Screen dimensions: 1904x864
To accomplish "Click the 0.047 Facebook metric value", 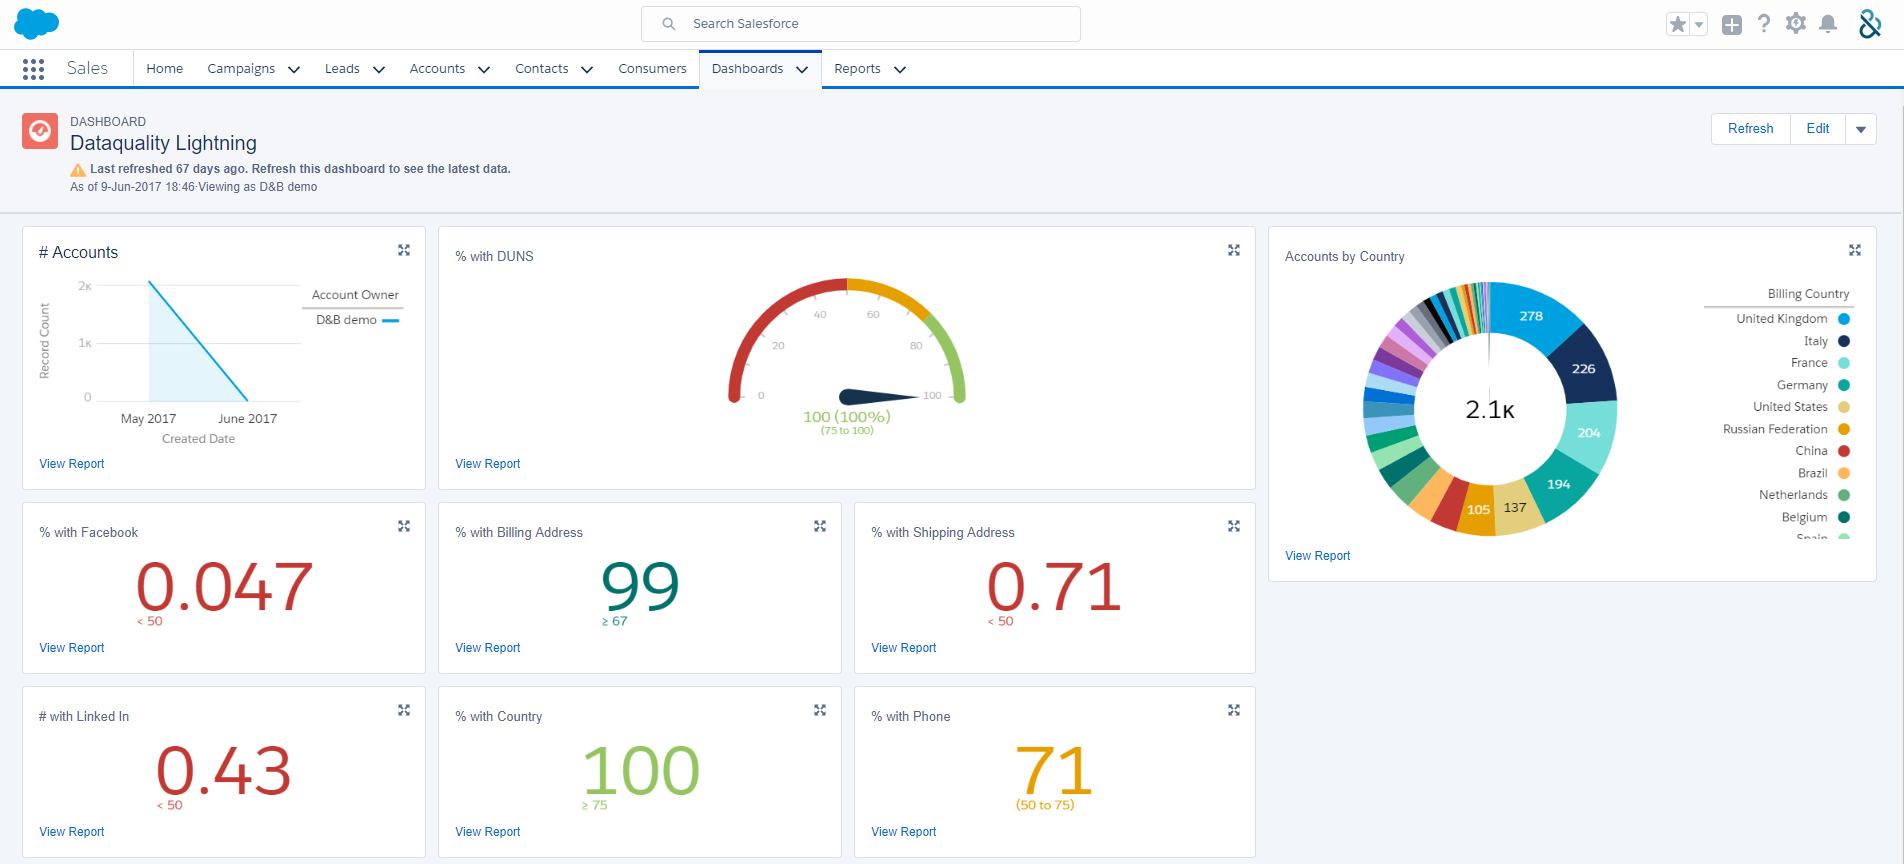I will tap(225, 587).
